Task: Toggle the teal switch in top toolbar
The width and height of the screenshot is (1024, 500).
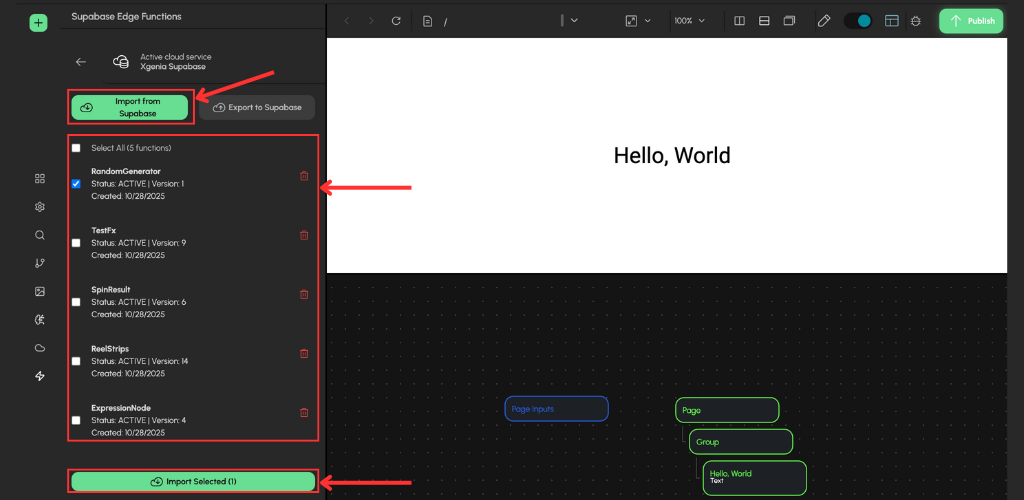Action: [x=857, y=21]
